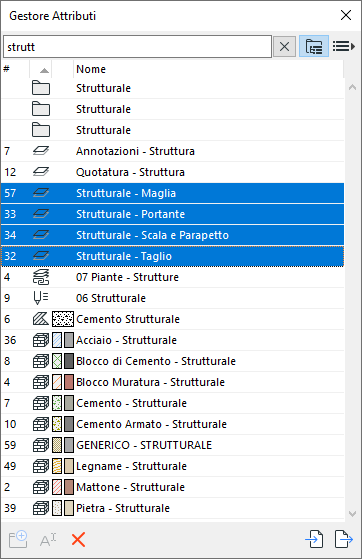
Task: Click fill pattern swatch of Cemento Strutturale
Action: [63, 319]
